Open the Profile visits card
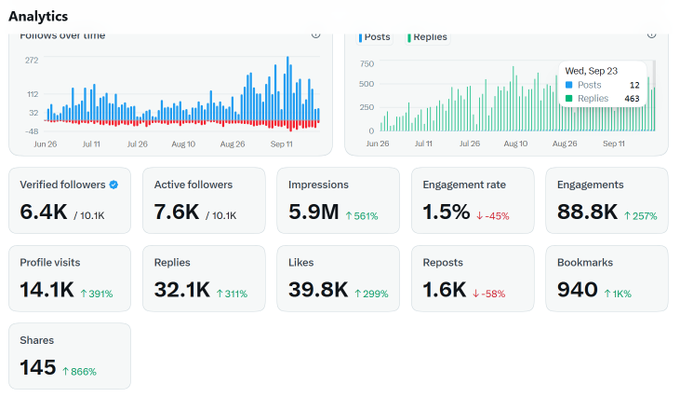This screenshot has width=680, height=397. click(x=70, y=279)
